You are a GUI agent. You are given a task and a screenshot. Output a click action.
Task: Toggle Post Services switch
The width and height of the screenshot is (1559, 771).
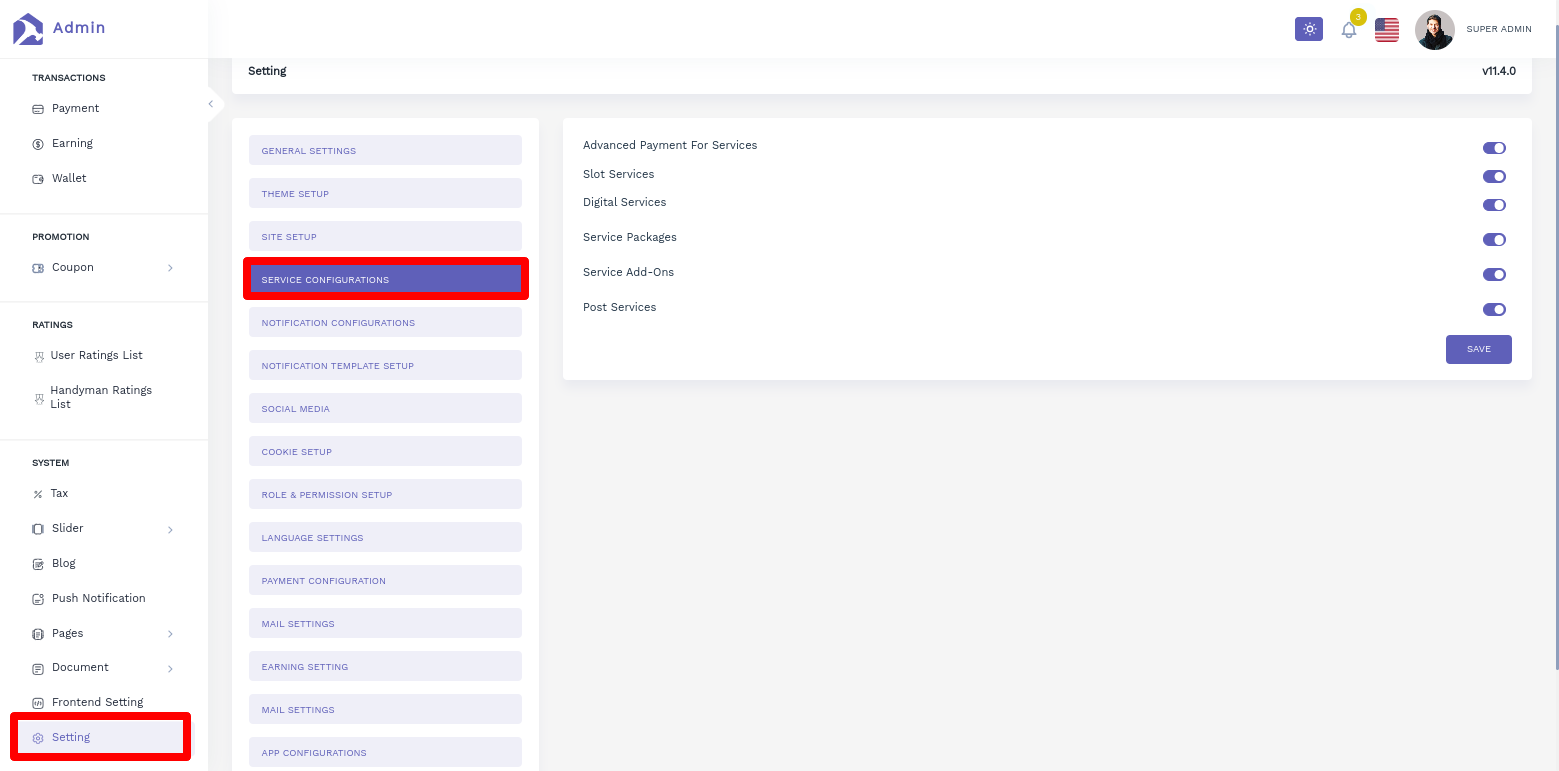1494,310
